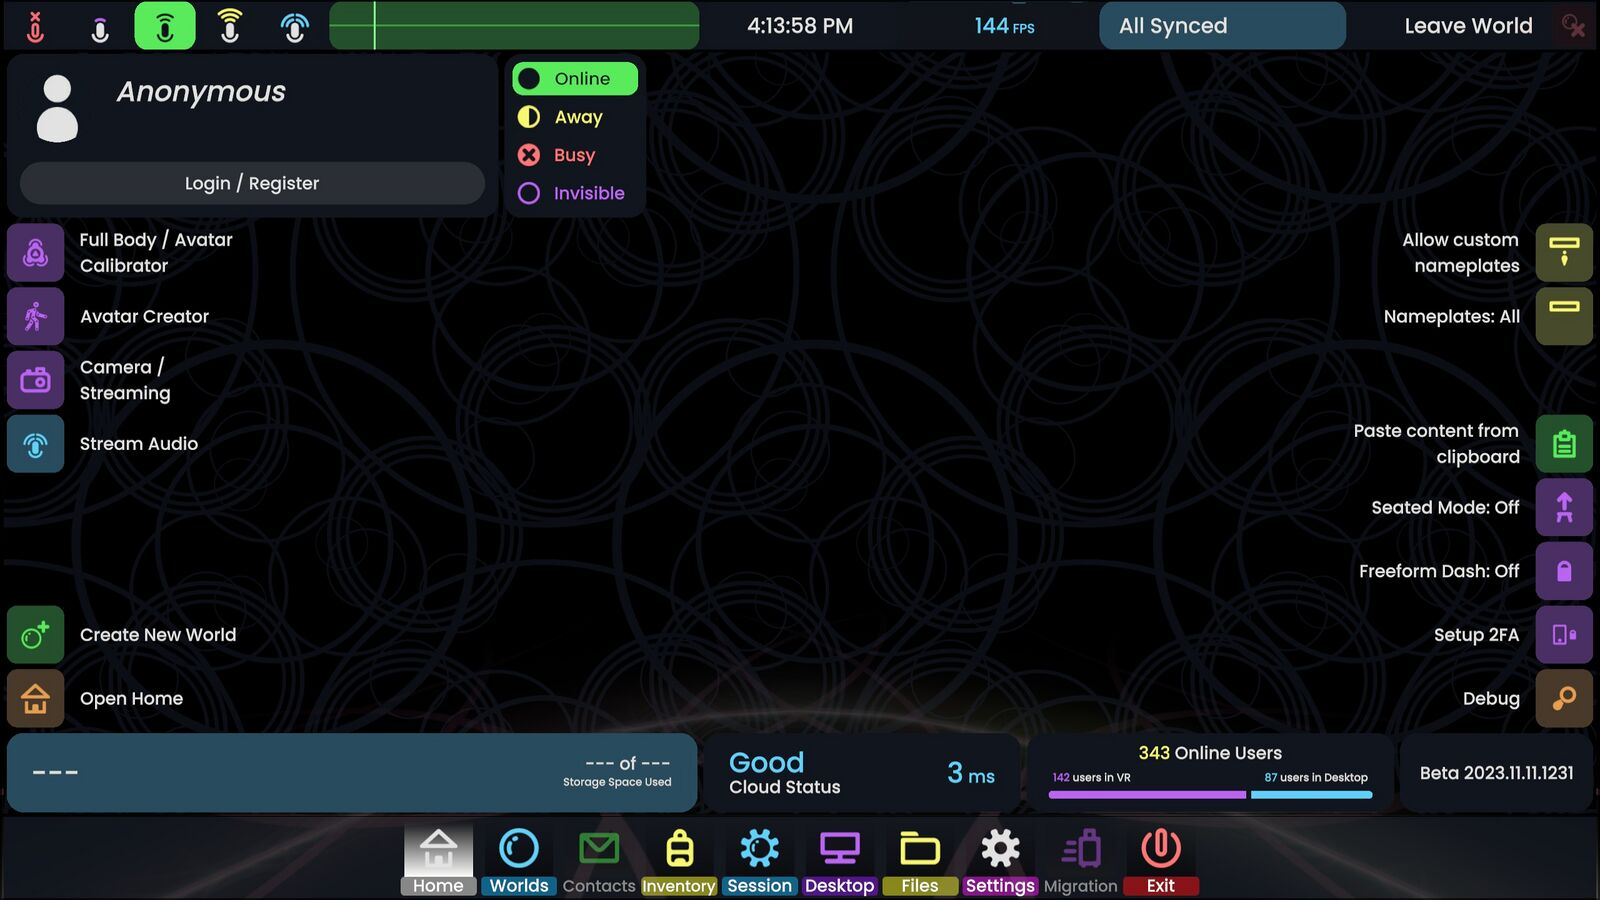Click the Stream Audio icon
This screenshot has width=1600, height=900.
pyautogui.click(x=36, y=444)
